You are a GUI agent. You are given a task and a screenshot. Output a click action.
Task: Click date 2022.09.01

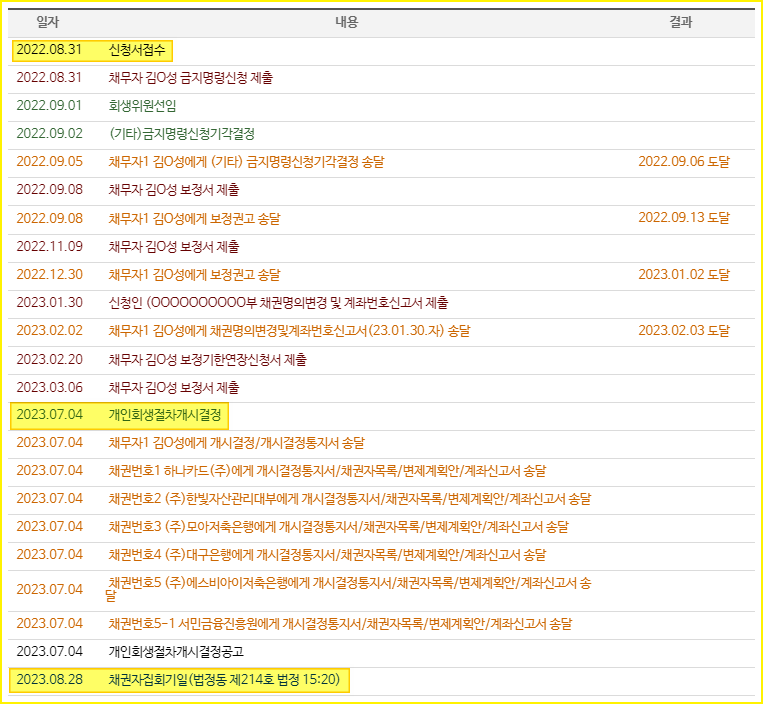click(49, 106)
